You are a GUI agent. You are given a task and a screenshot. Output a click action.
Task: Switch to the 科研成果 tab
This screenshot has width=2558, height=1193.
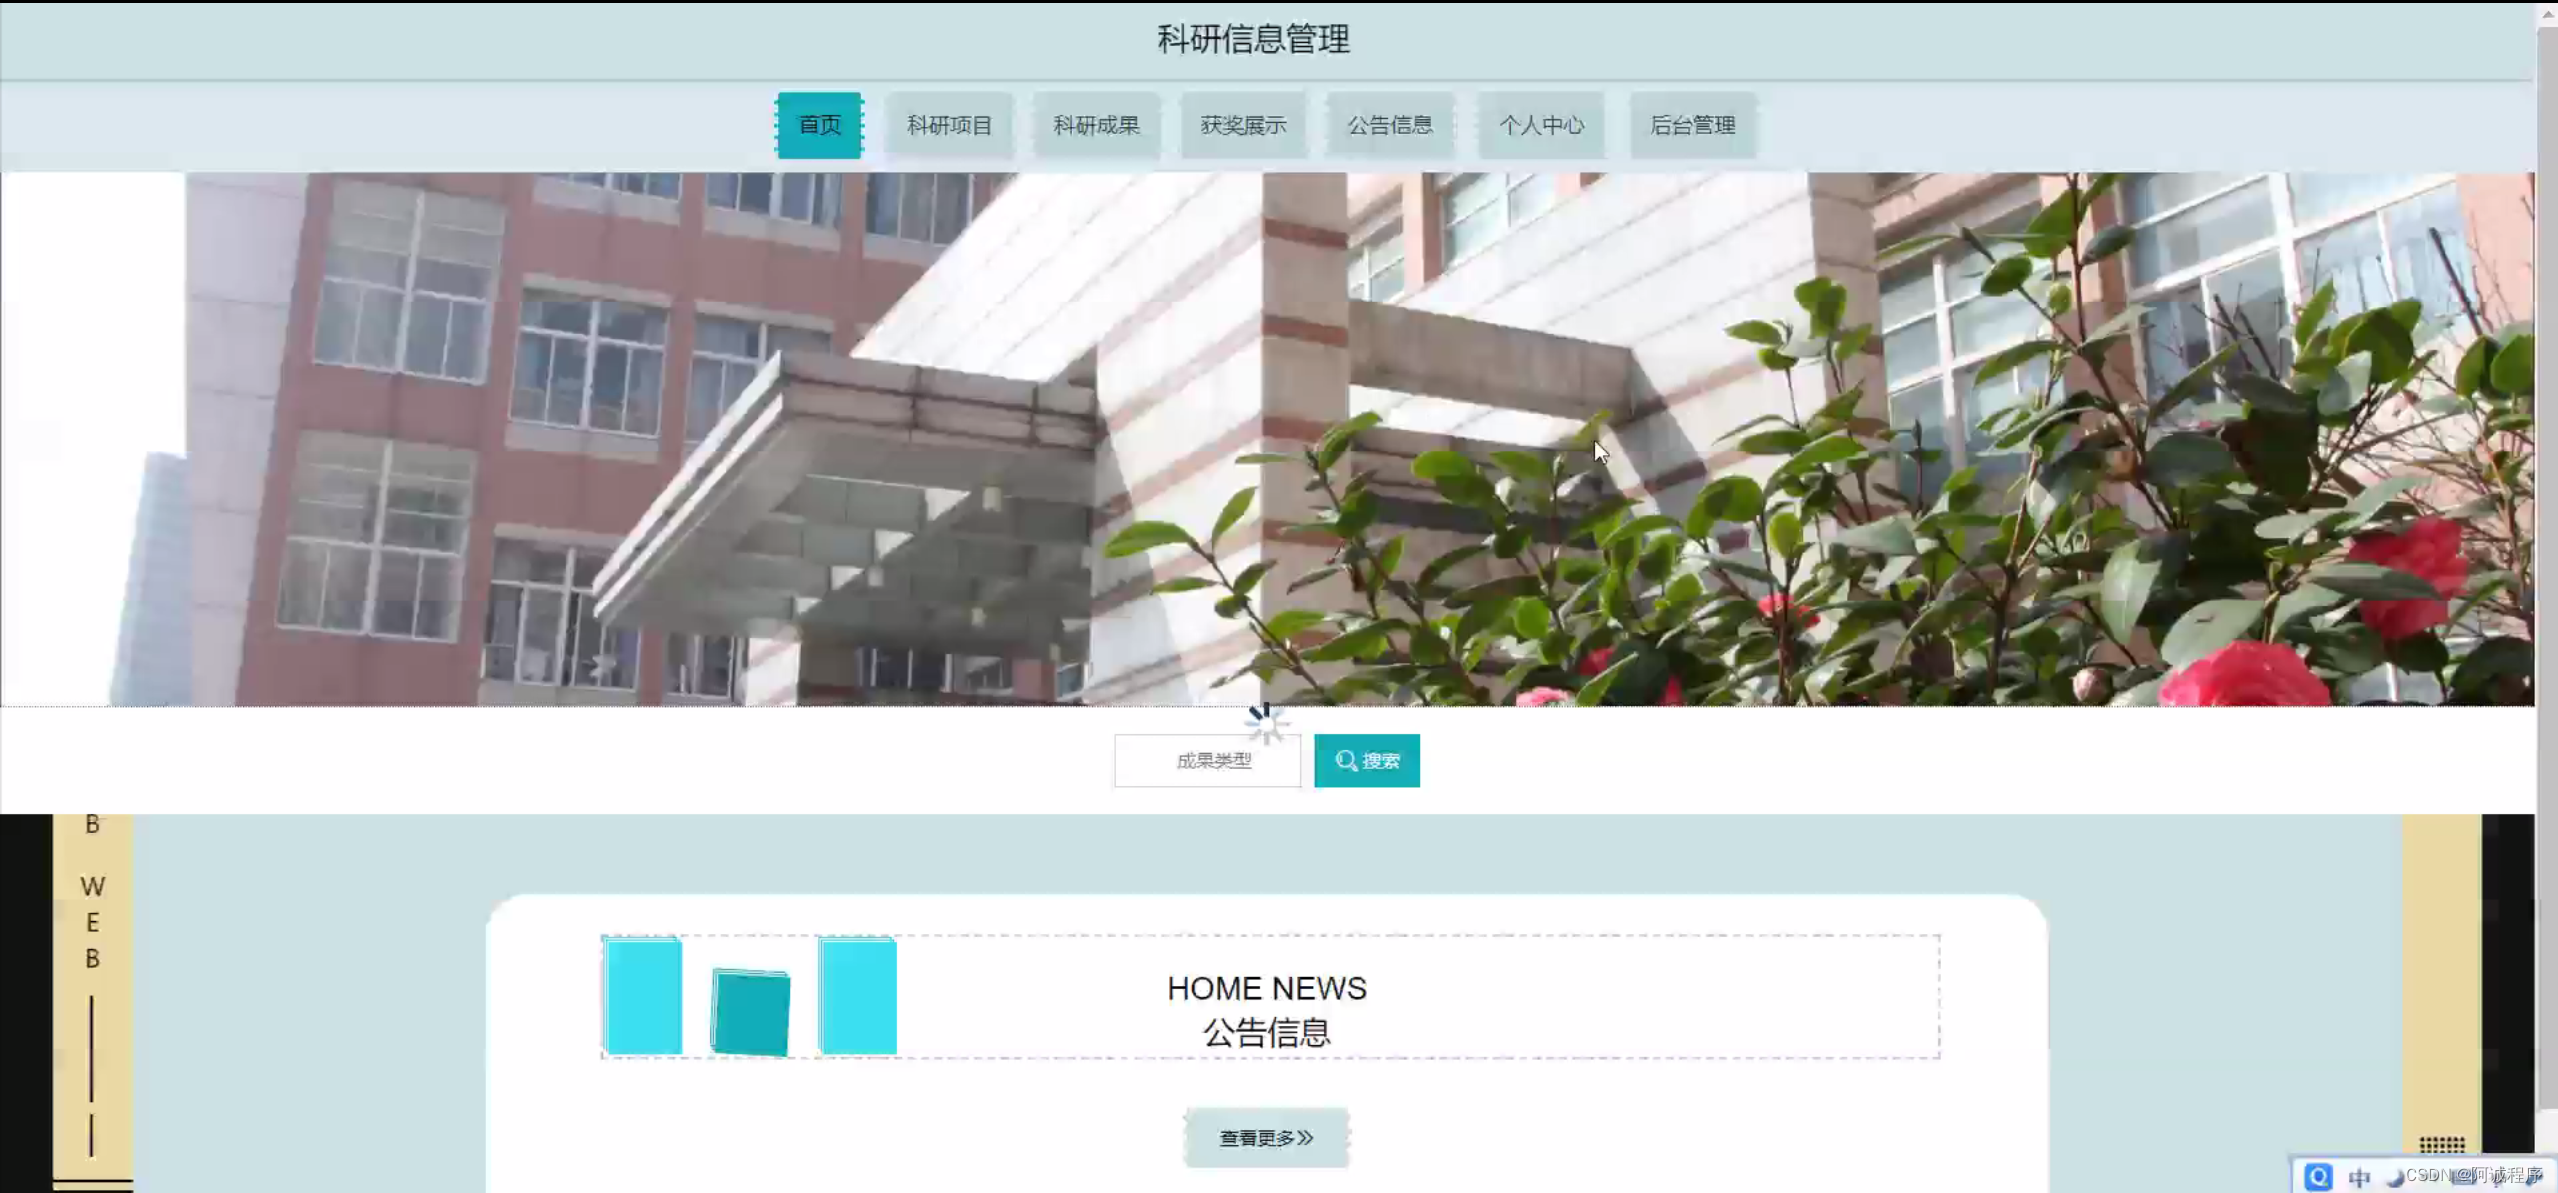(1096, 125)
